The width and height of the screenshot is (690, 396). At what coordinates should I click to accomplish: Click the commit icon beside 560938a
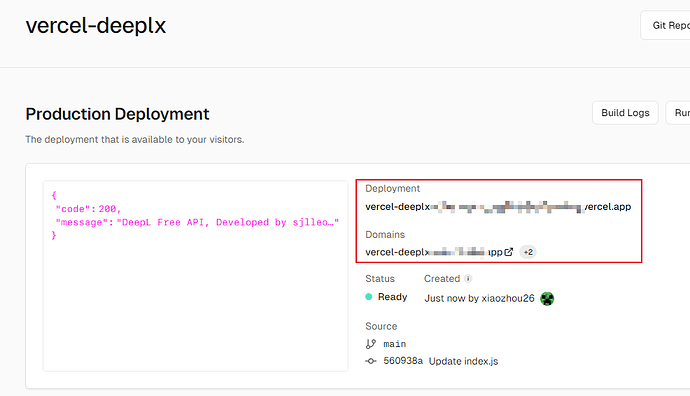pyautogui.click(x=371, y=361)
